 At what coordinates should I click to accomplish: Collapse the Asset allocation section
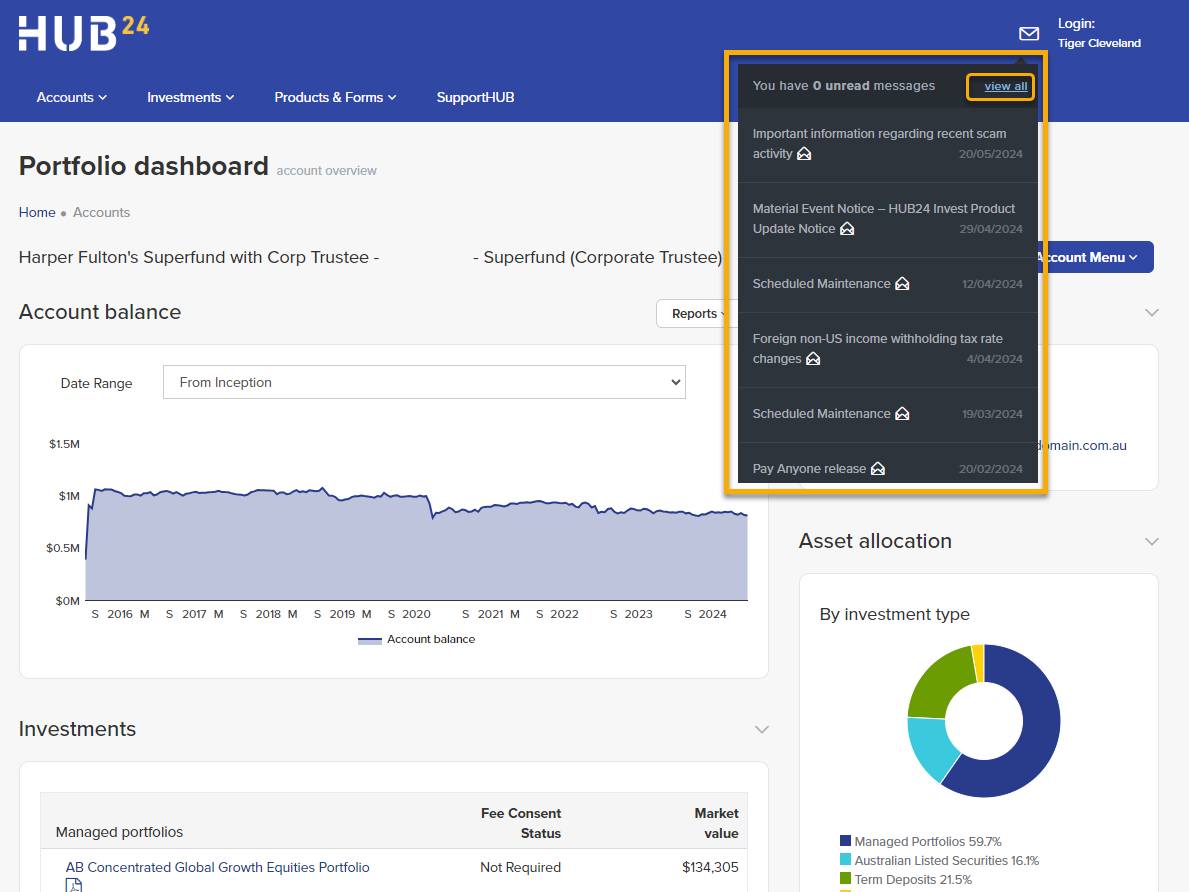point(1152,542)
